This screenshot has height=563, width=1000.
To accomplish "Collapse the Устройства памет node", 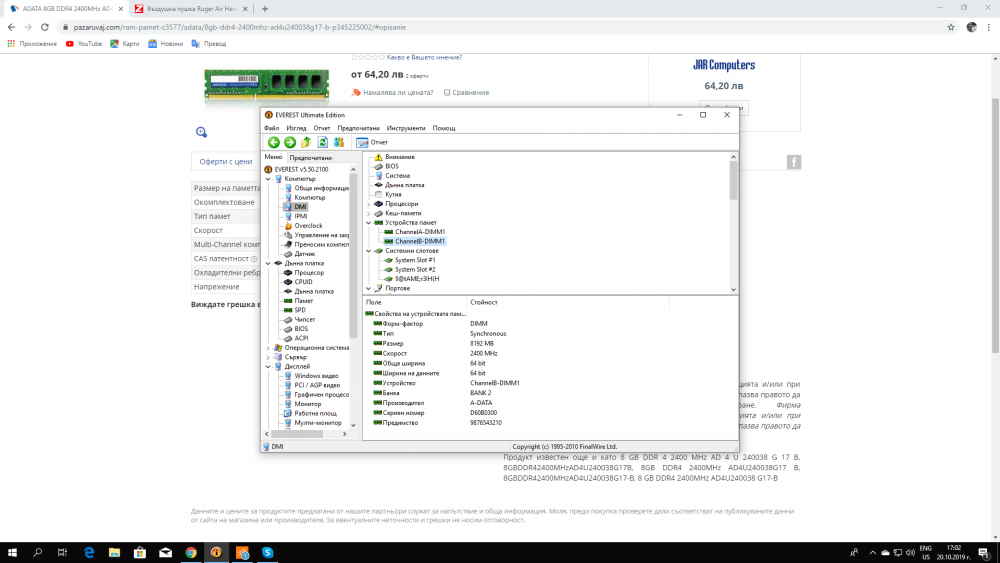I will click(369, 223).
